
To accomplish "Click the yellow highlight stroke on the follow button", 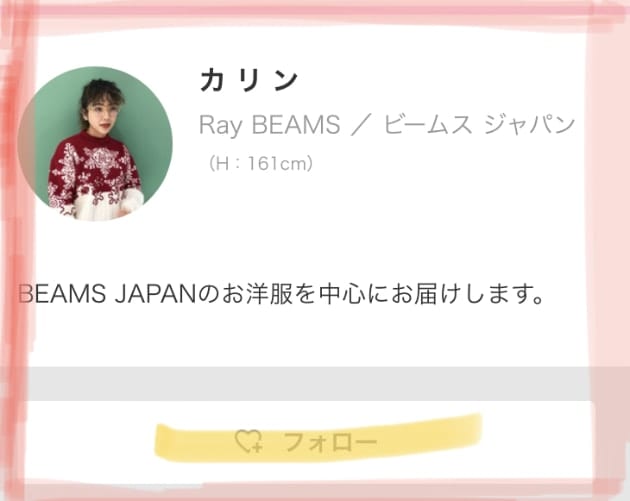I will pos(318,438).
